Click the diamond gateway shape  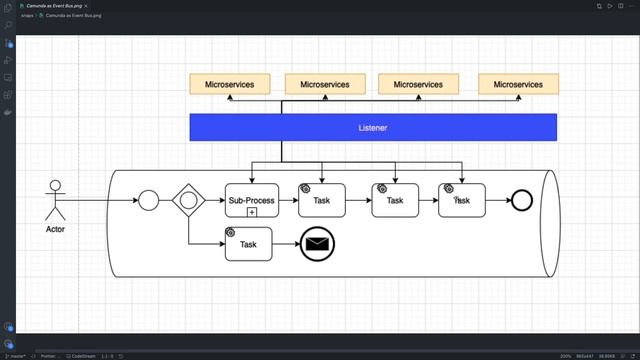pos(189,200)
